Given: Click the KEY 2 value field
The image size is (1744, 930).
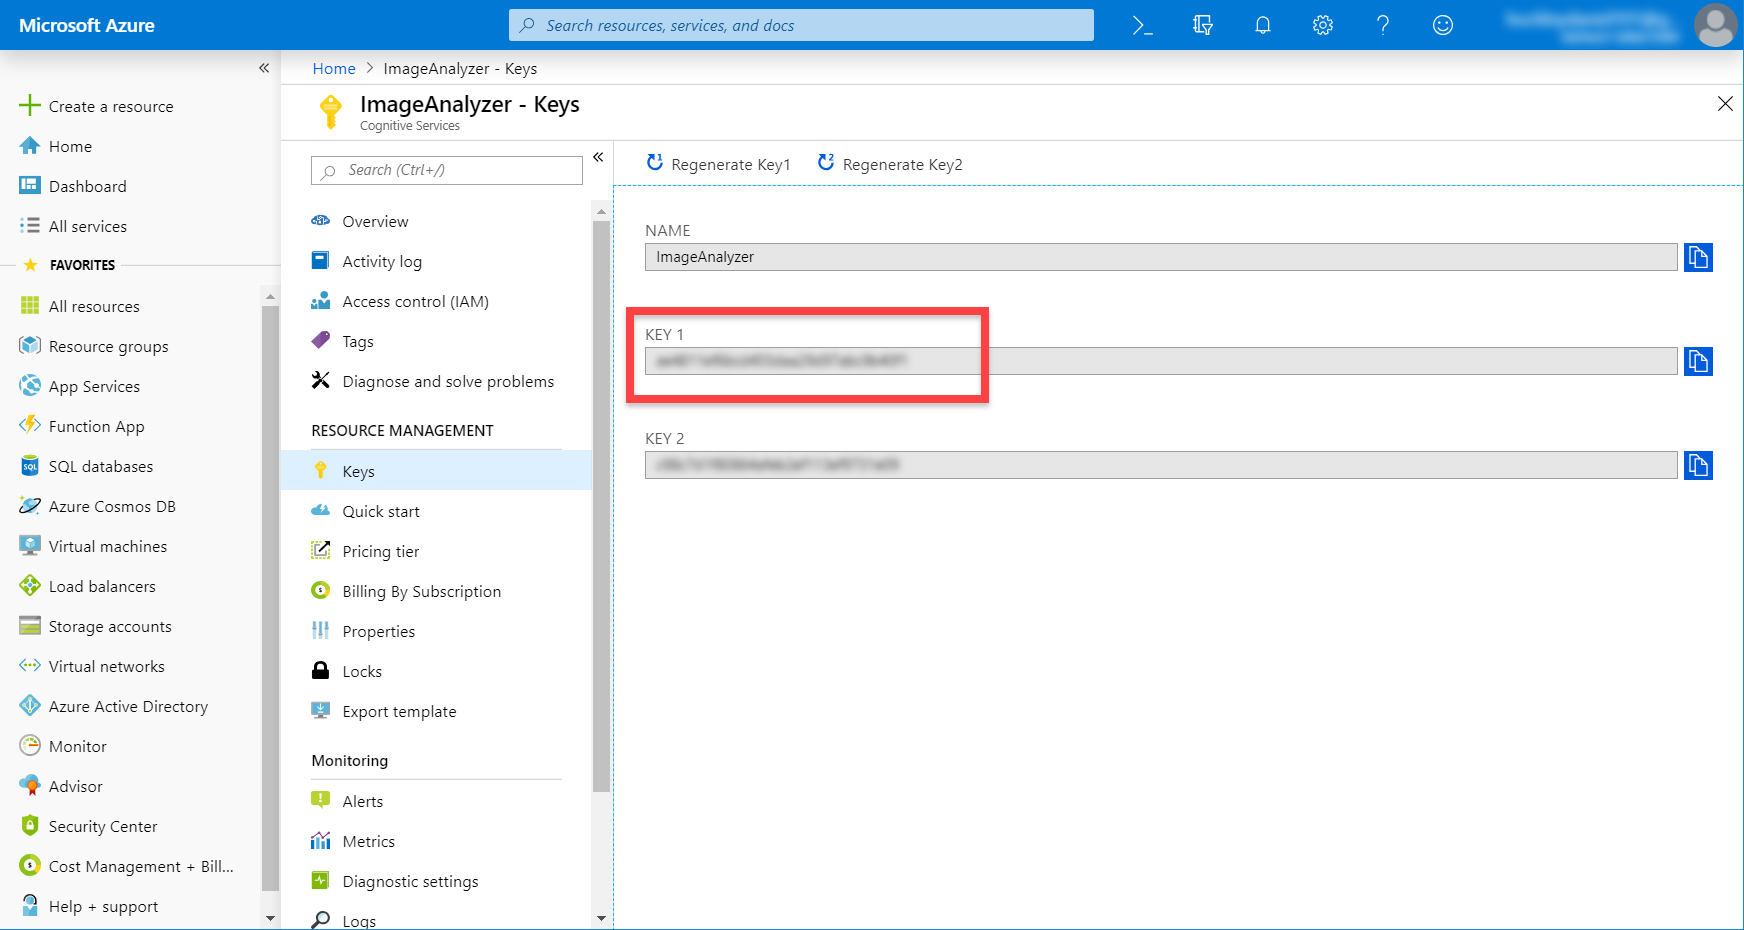Looking at the screenshot, I should pyautogui.click(x=1161, y=465).
